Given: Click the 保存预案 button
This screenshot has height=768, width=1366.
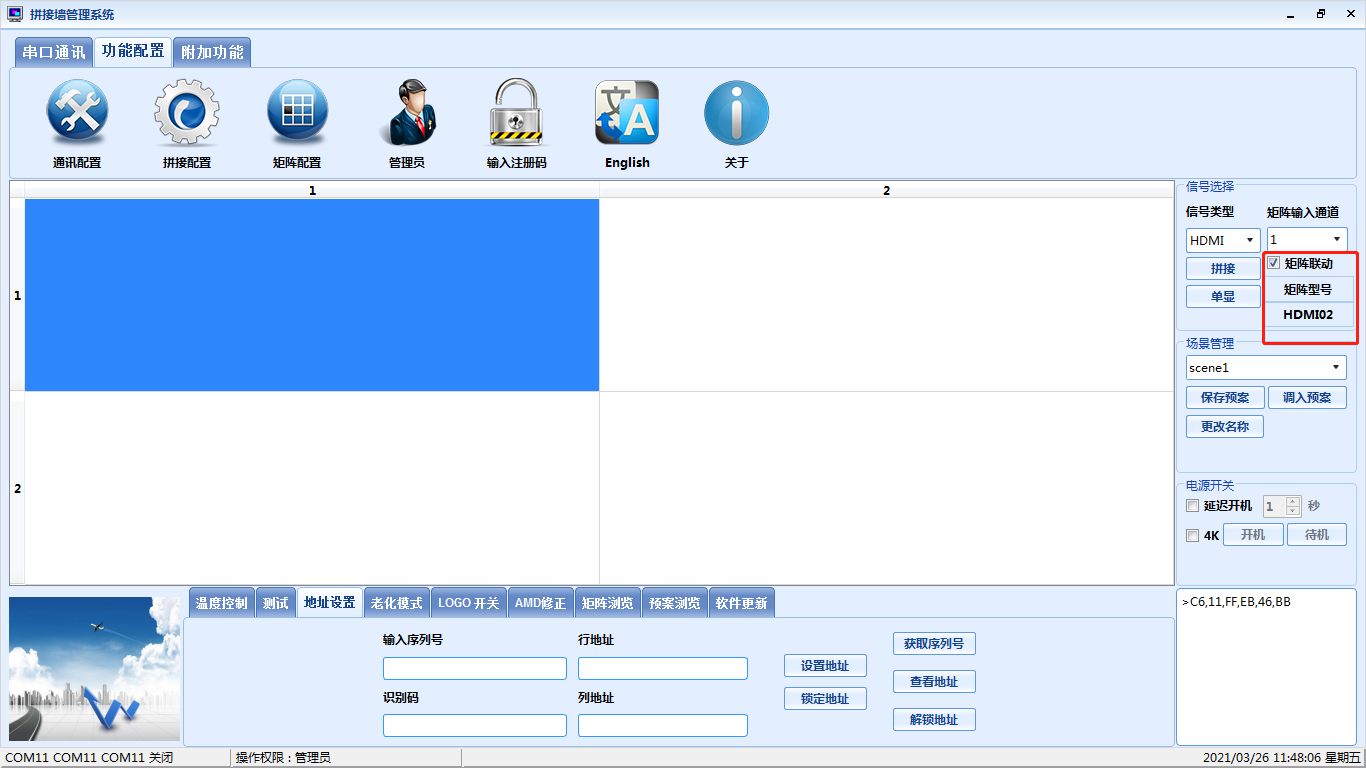Looking at the screenshot, I should click(1224, 397).
